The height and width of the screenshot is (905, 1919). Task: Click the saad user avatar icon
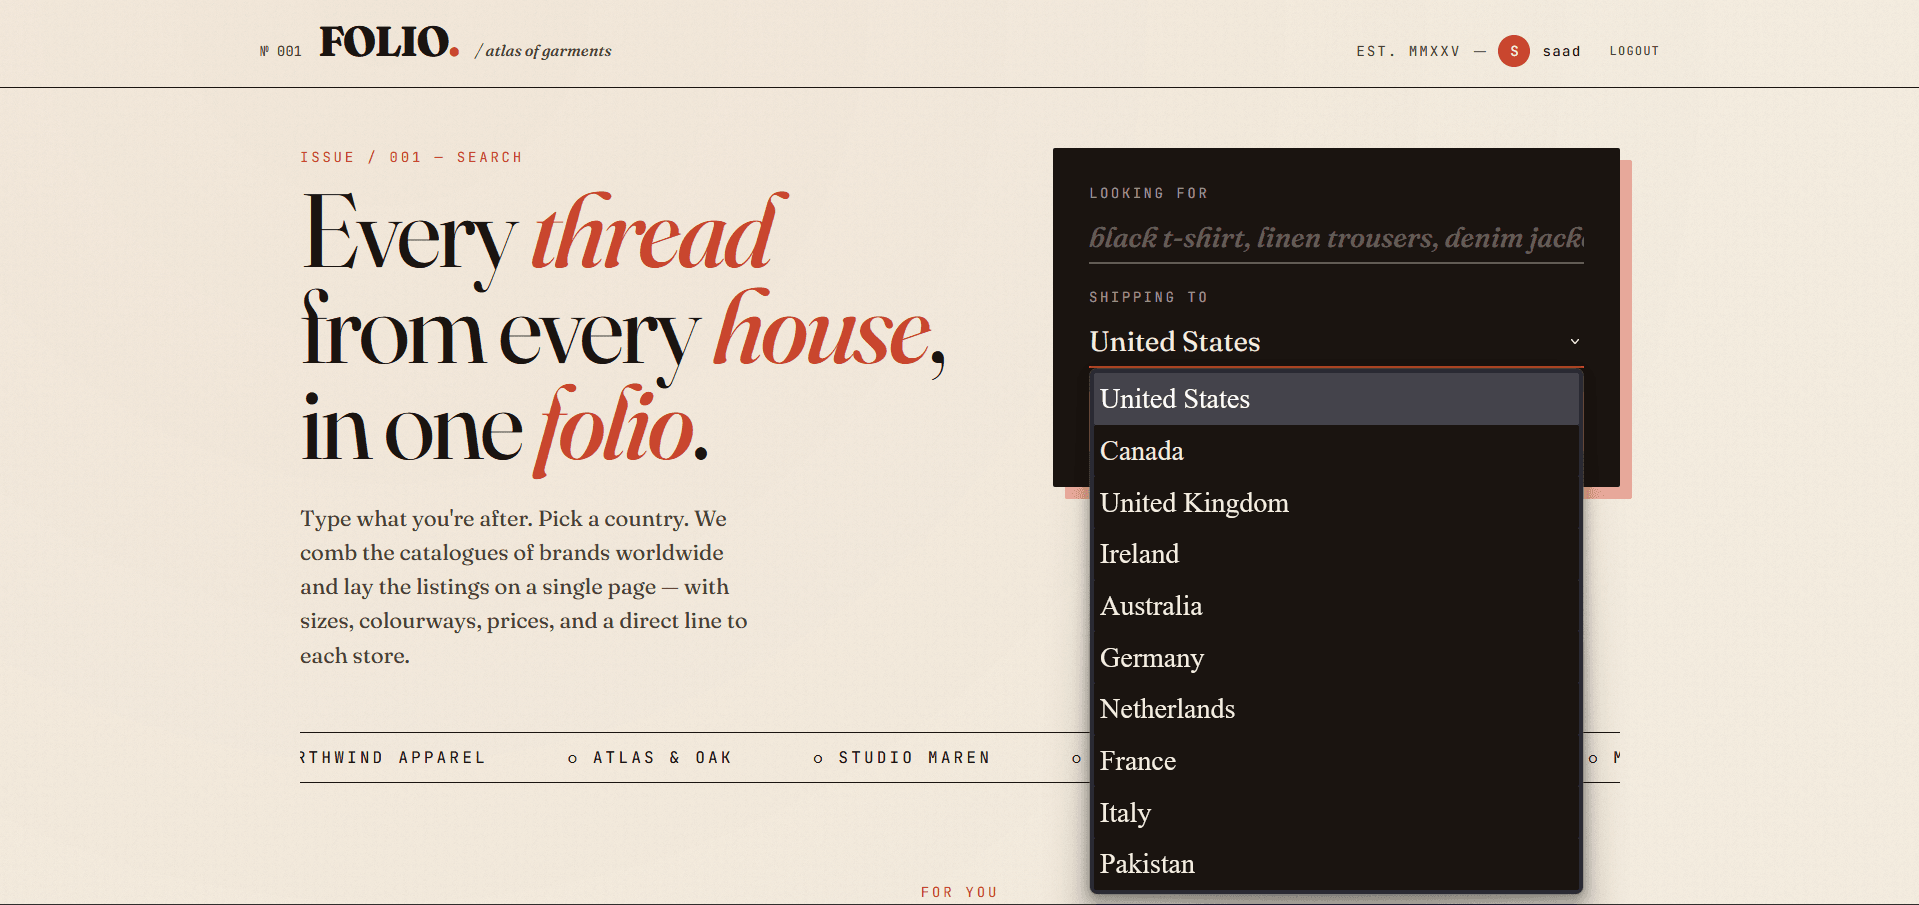coord(1513,51)
